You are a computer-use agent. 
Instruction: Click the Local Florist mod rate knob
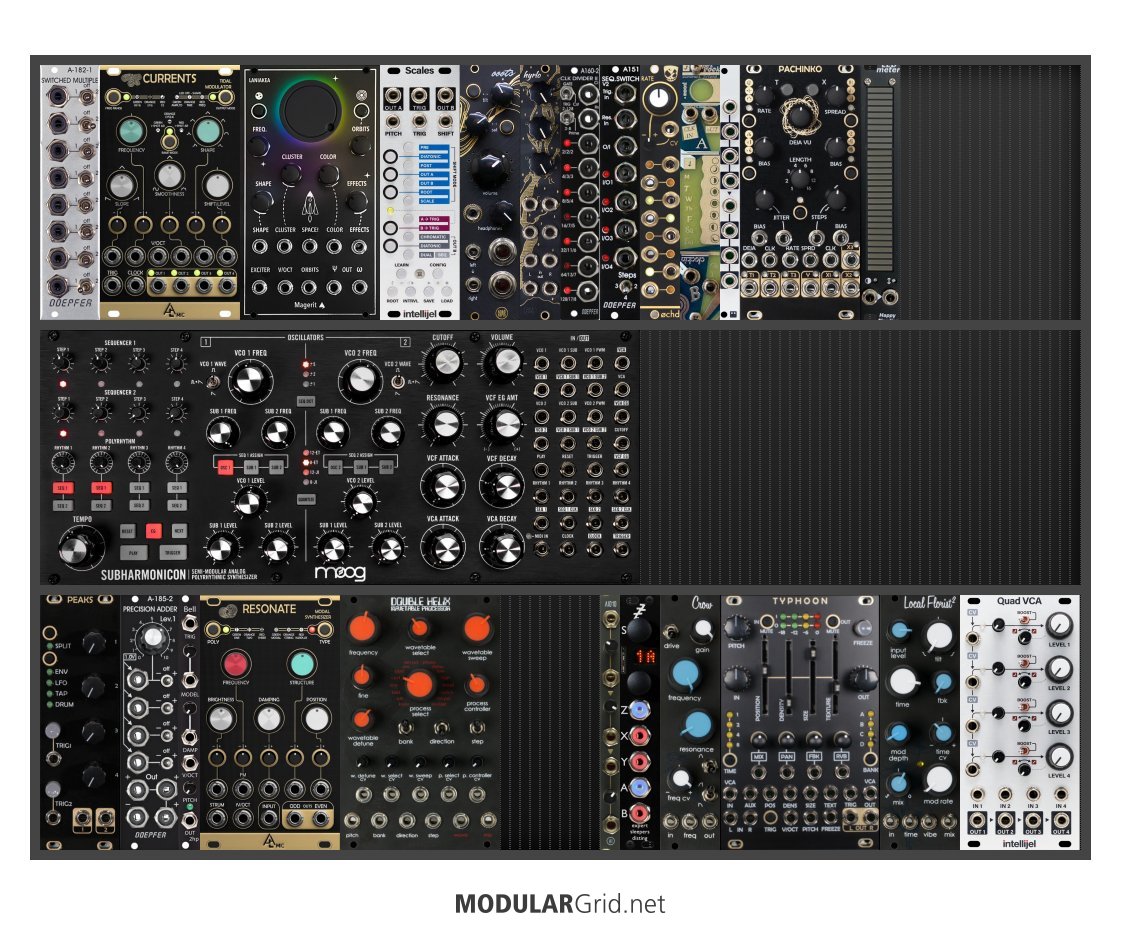[939, 780]
